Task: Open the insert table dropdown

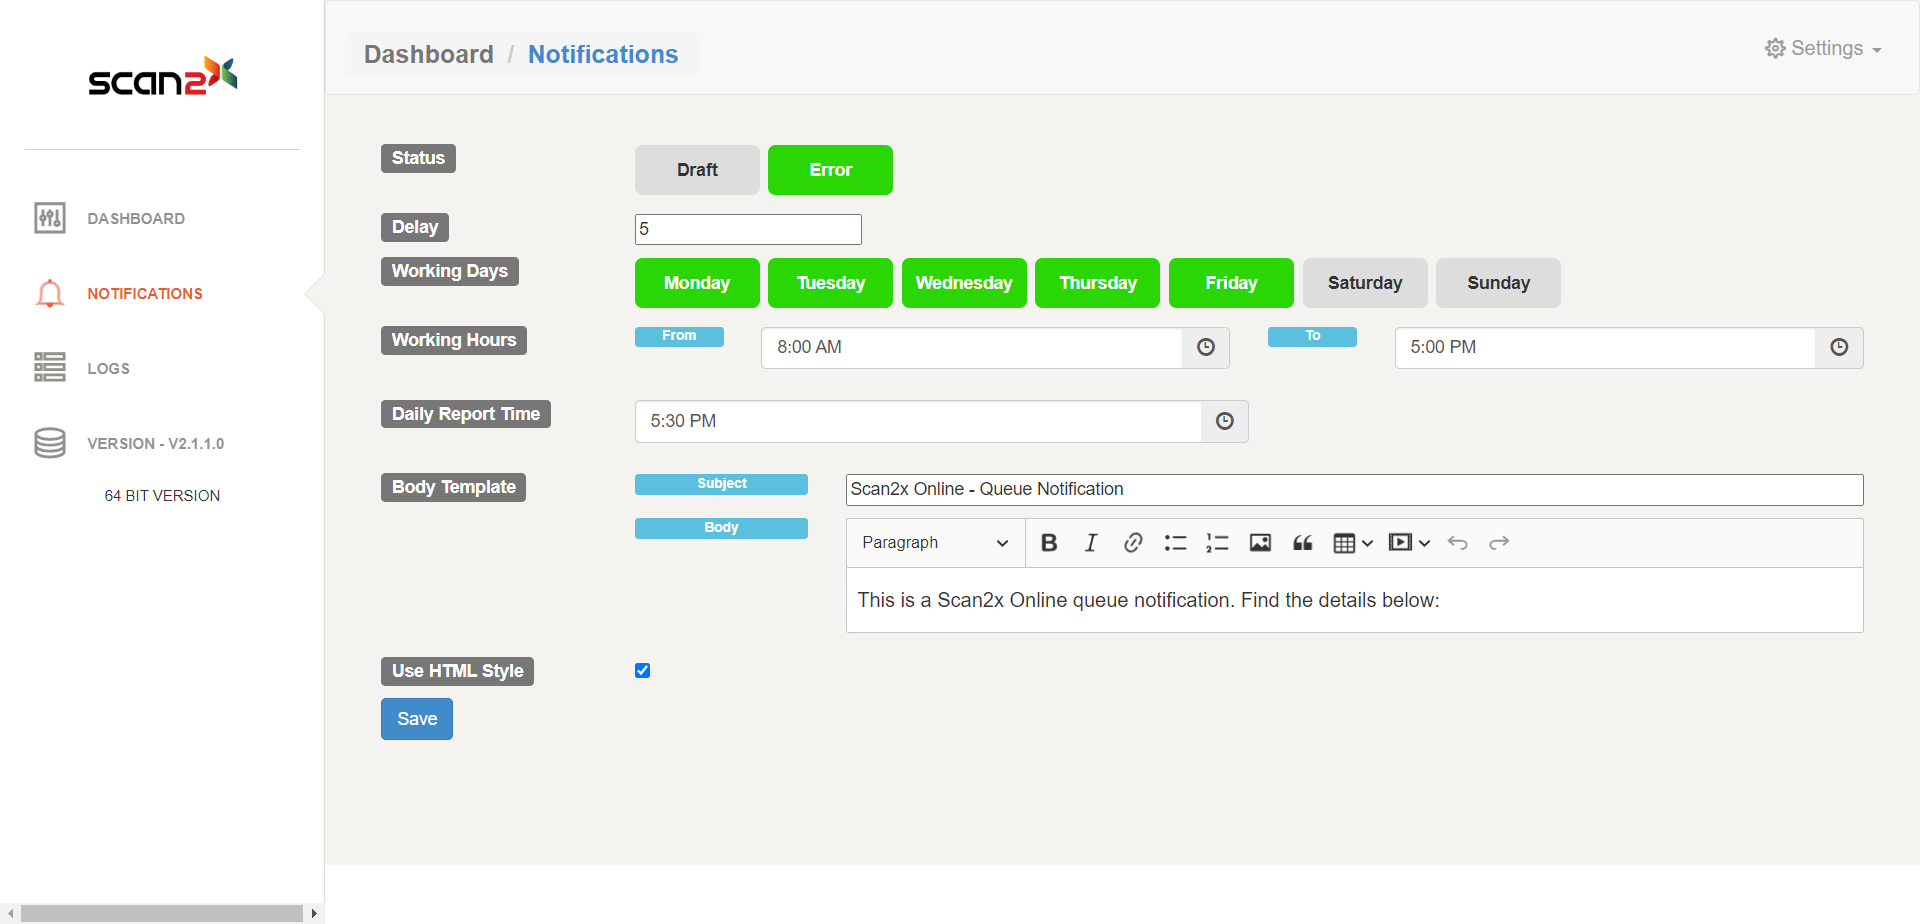Action: [x=1352, y=543]
